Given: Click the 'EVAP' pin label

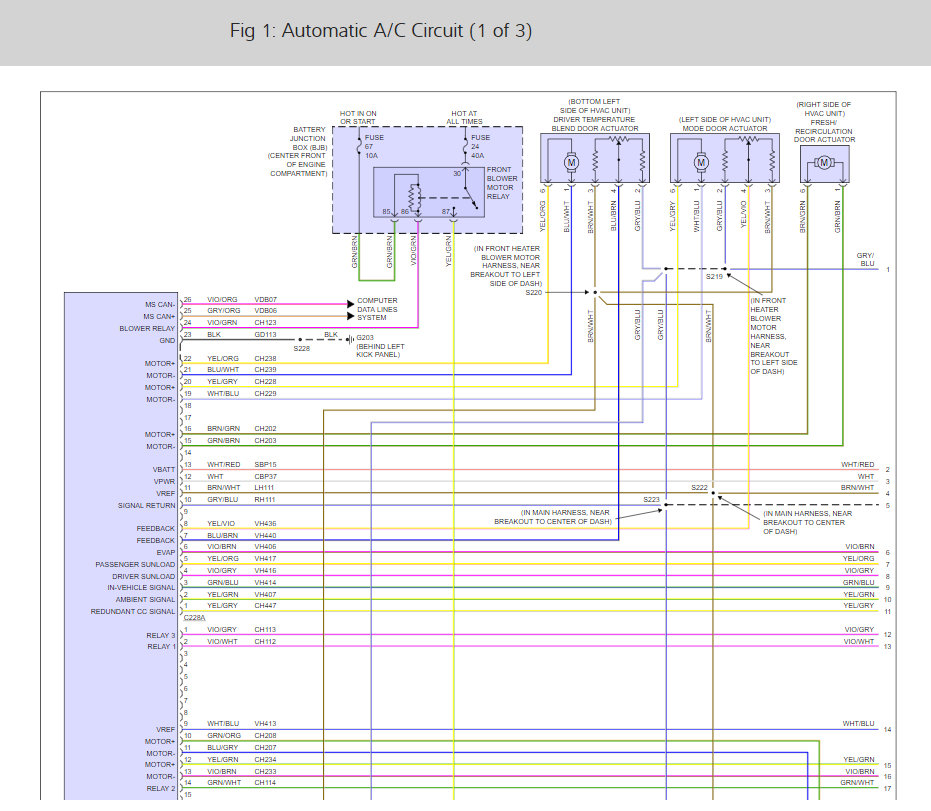Looking at the screenshot, I should [166, 552].
